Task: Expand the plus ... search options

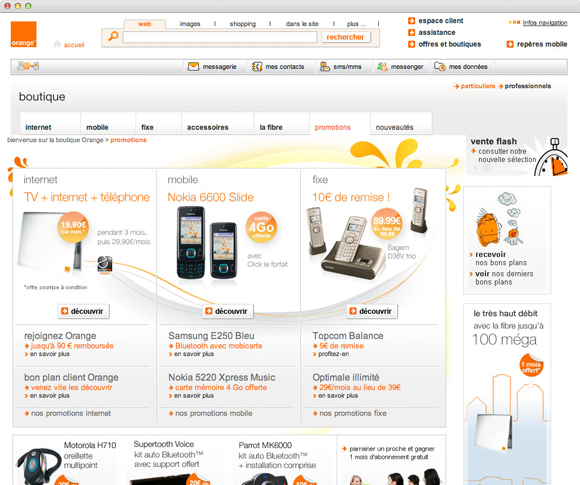Action: [356, 24]
